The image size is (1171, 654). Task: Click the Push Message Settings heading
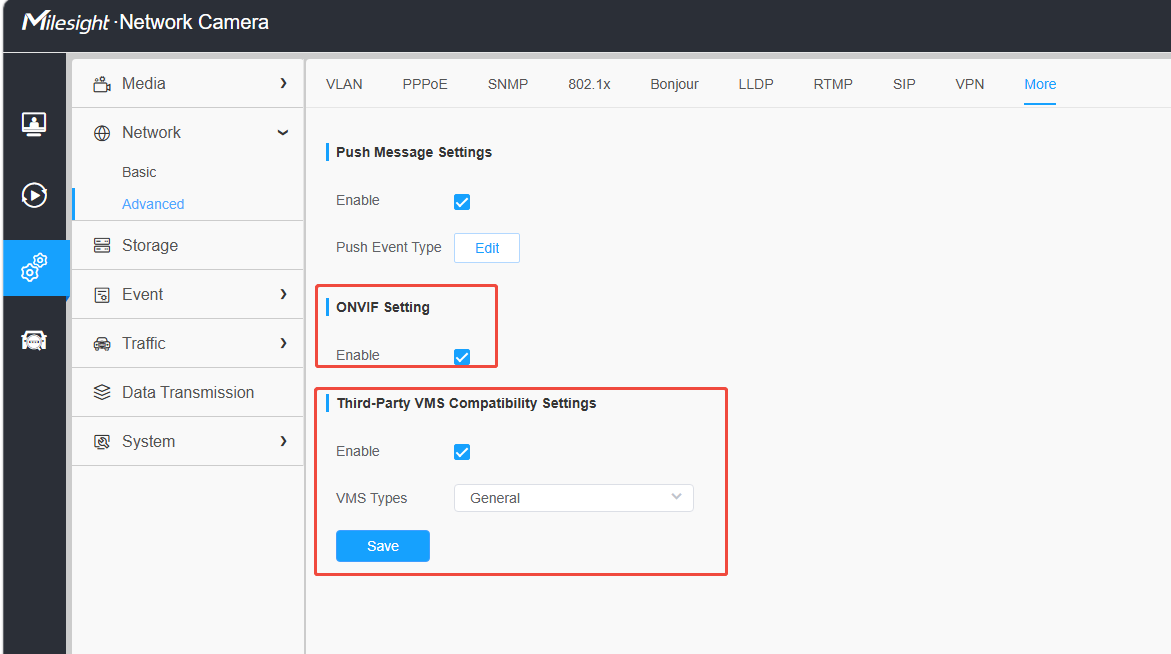(x=414, y=152)
